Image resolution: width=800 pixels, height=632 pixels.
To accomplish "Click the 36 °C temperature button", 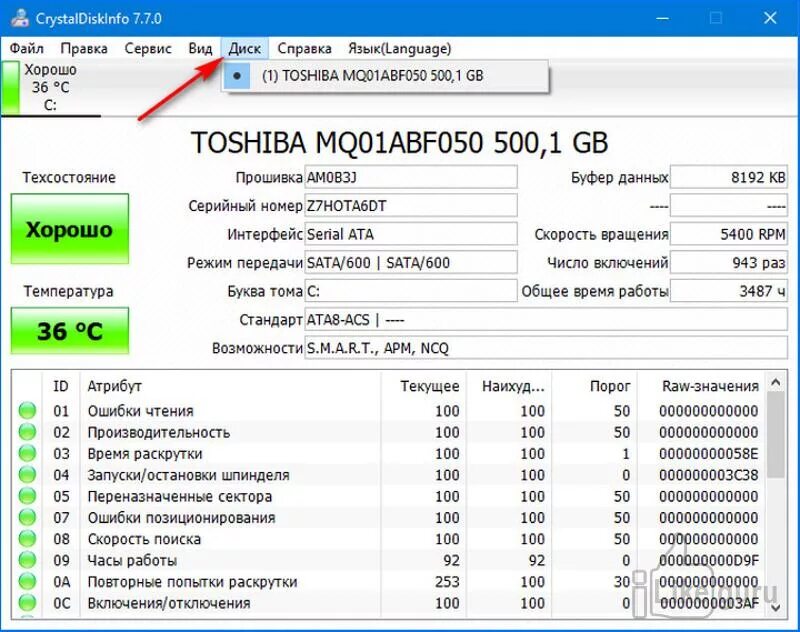I will [70, 331].
